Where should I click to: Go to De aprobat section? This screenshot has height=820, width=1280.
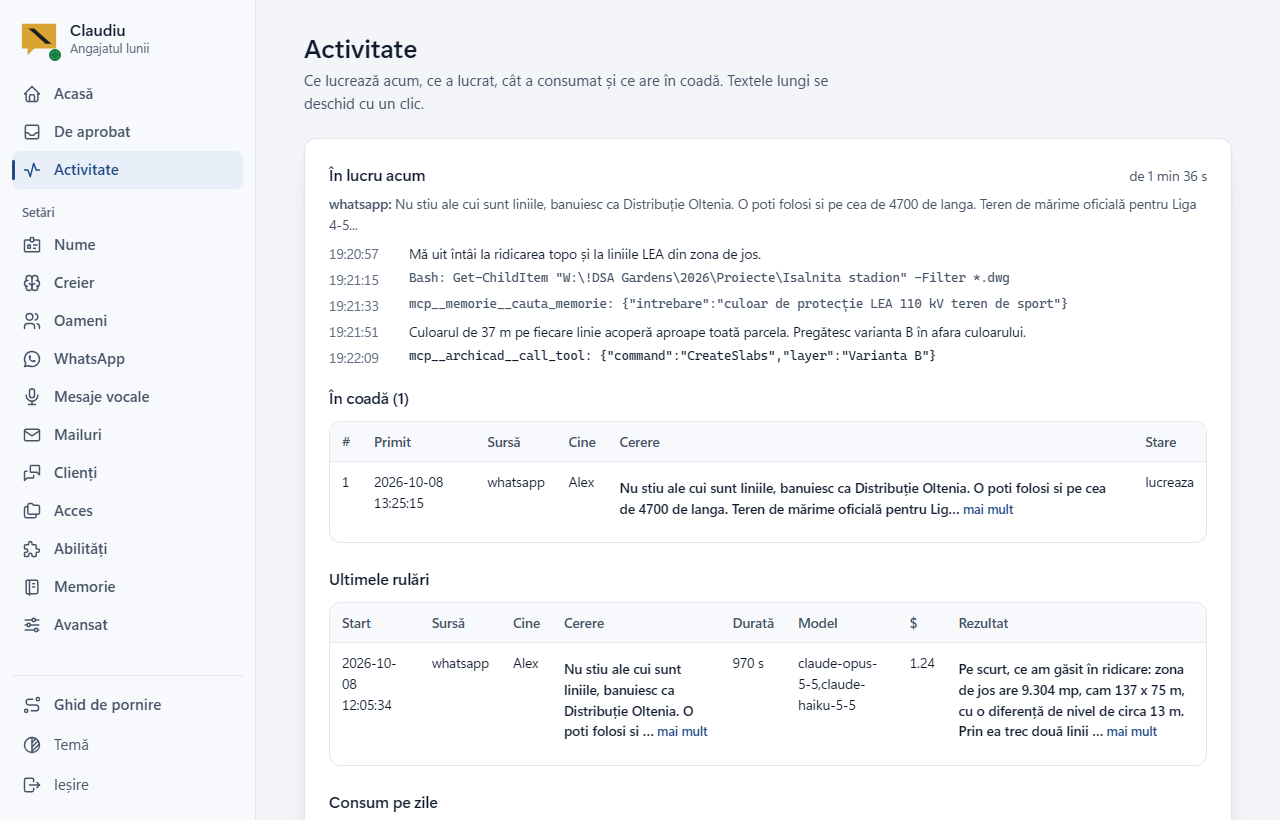pyautogui.click(x=127, y=132)
